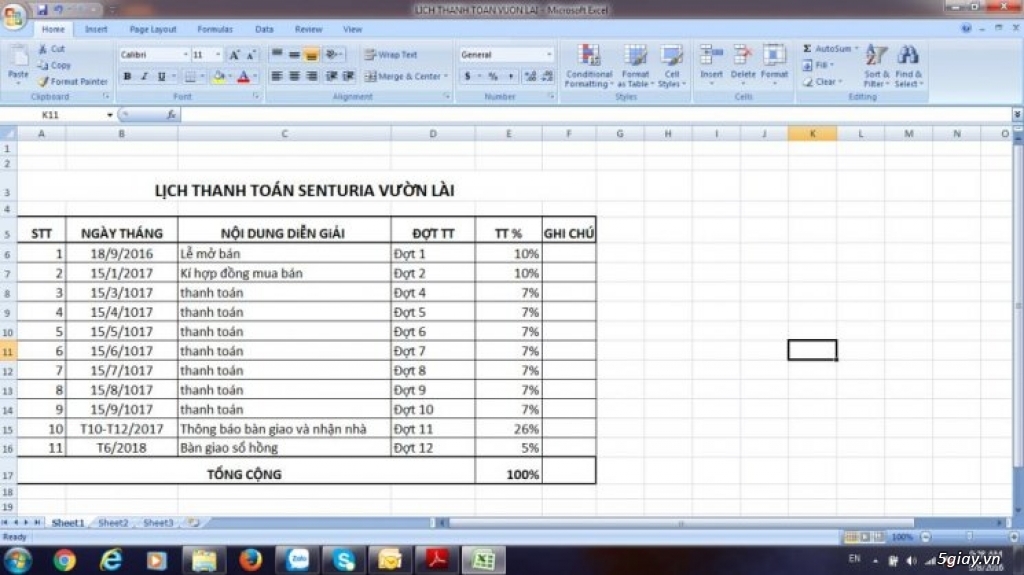Click Shrink Font icon

[251, 55]
